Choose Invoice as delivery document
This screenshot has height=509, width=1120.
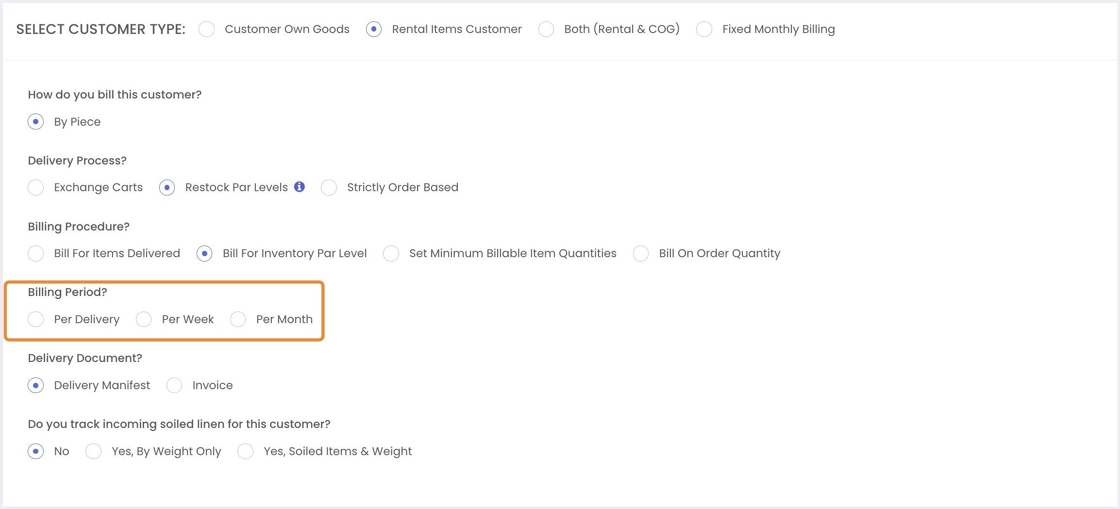coord(175,386)
